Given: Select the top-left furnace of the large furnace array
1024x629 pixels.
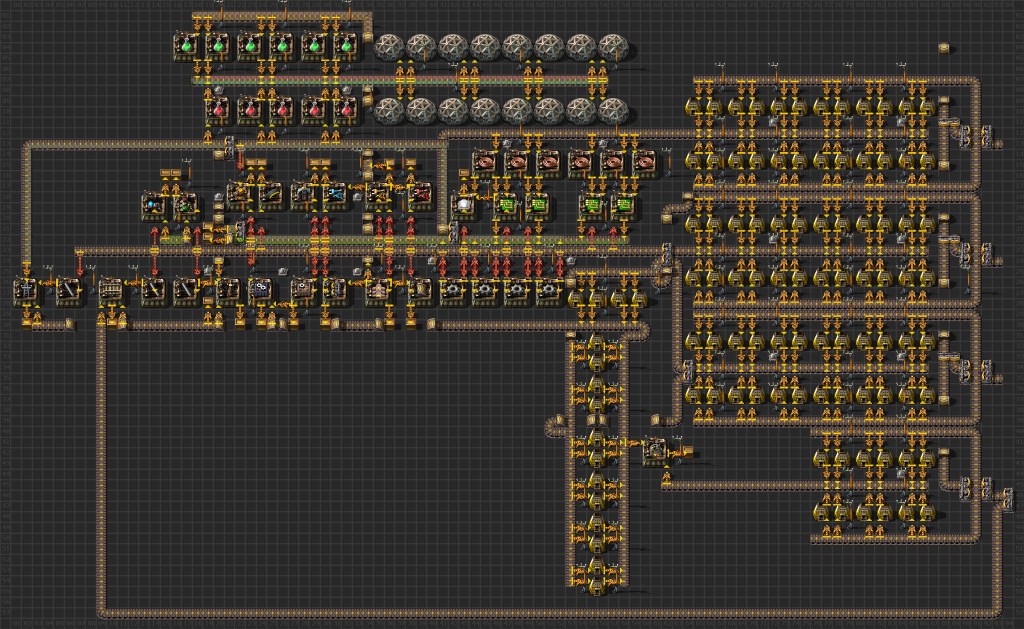Looking at the screenshot, I should [x=694, y=106].
